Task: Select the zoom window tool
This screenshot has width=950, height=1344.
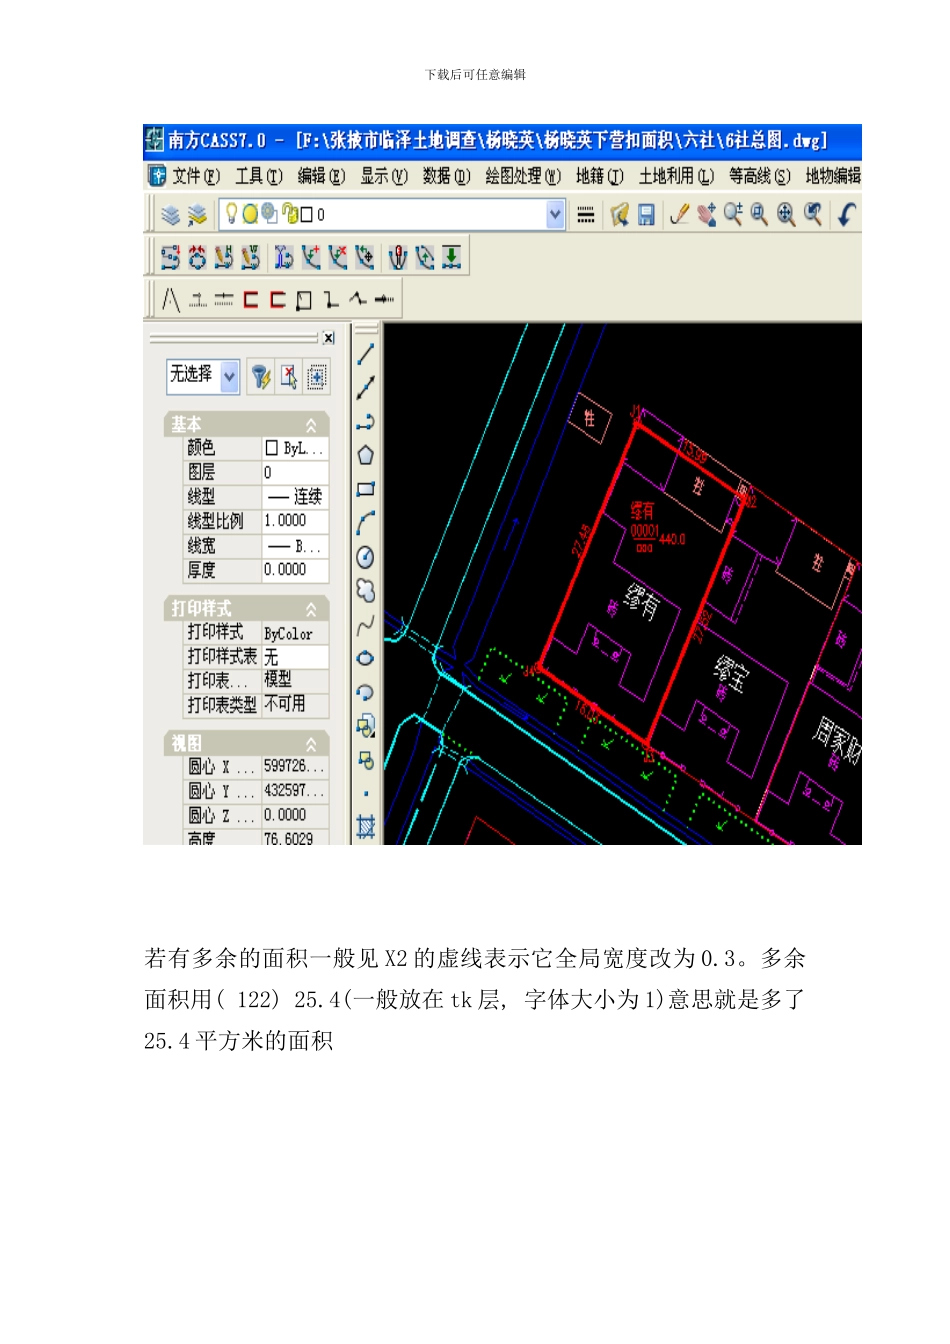Action: (x=759, y=214)
